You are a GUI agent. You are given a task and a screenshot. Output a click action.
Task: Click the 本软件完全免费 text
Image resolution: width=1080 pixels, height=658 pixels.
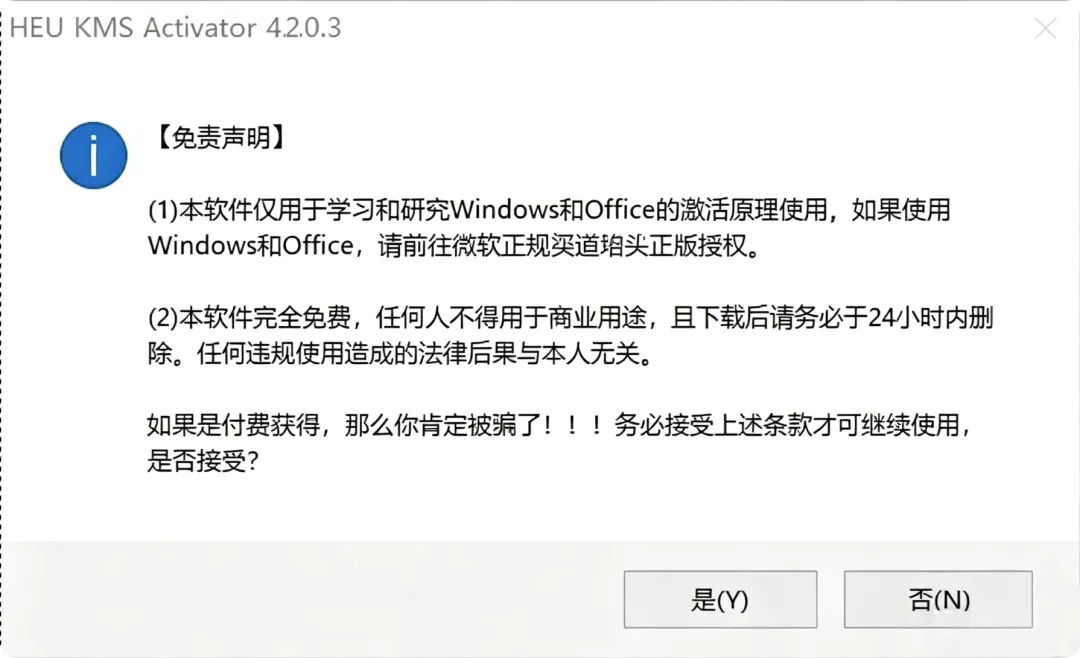pos(265,318)
